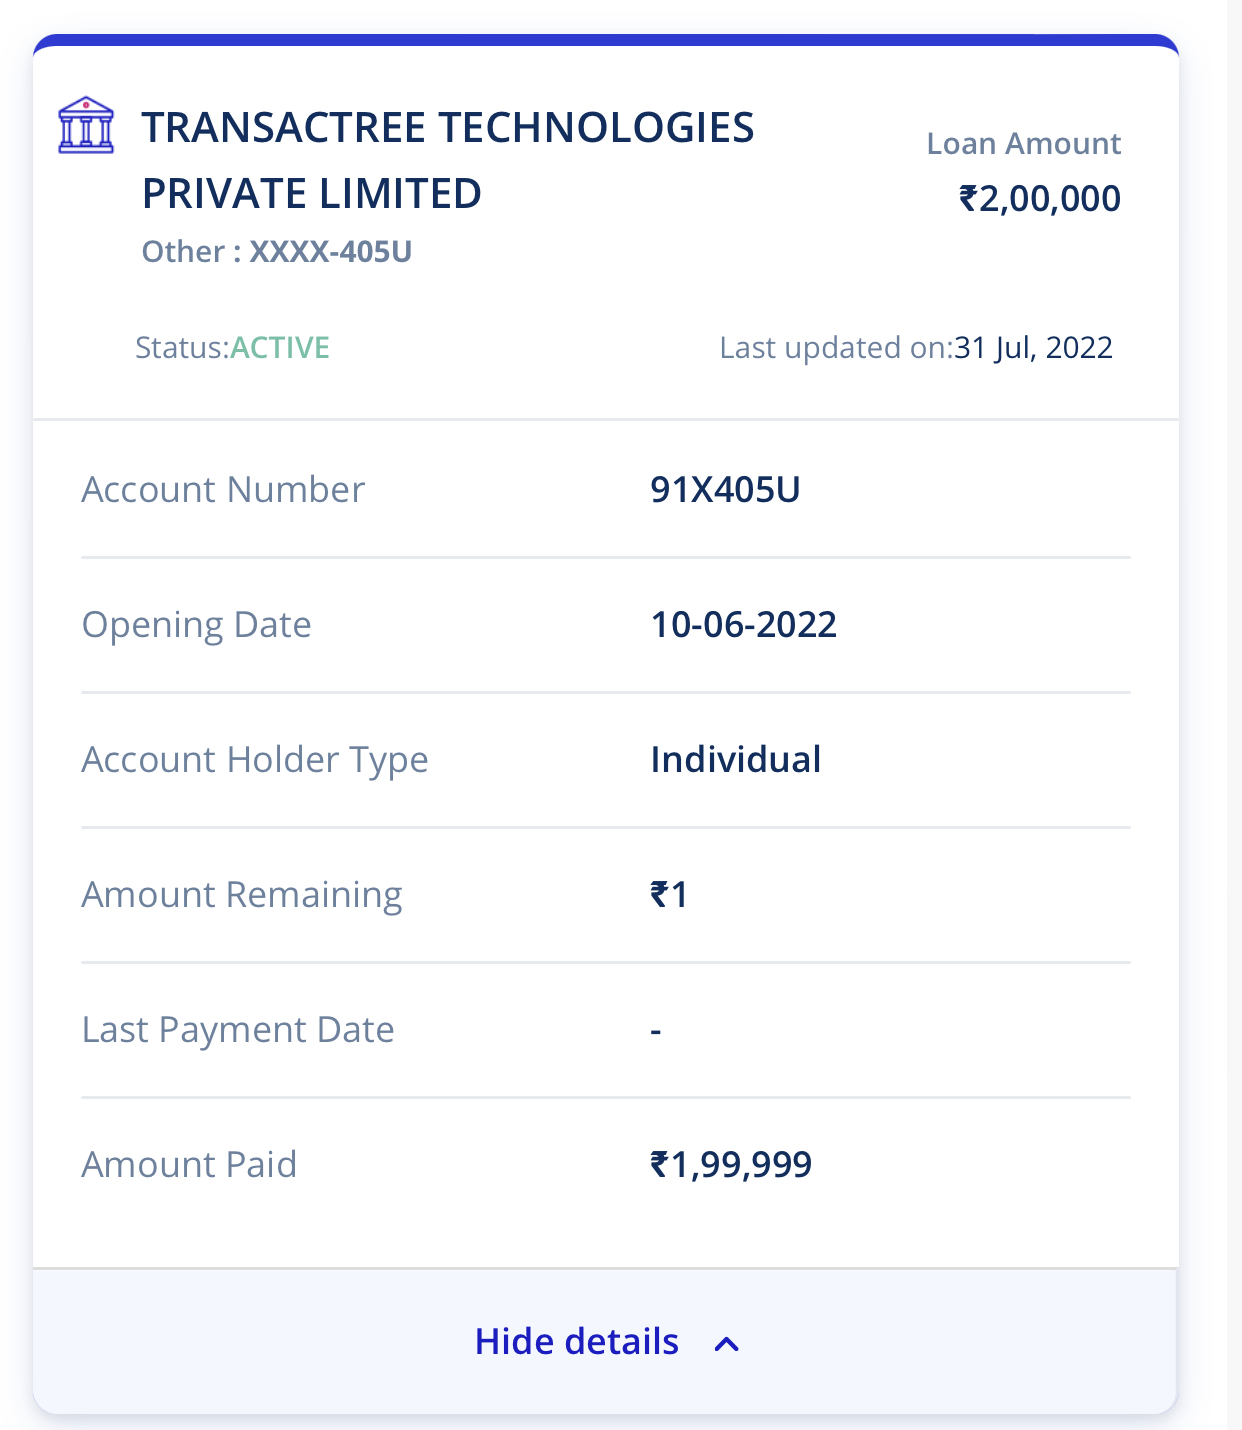Viewport: 1242px width, 1430px height.
Task: Click masked account text XXXX-405U
Action: tap(330, 252)
